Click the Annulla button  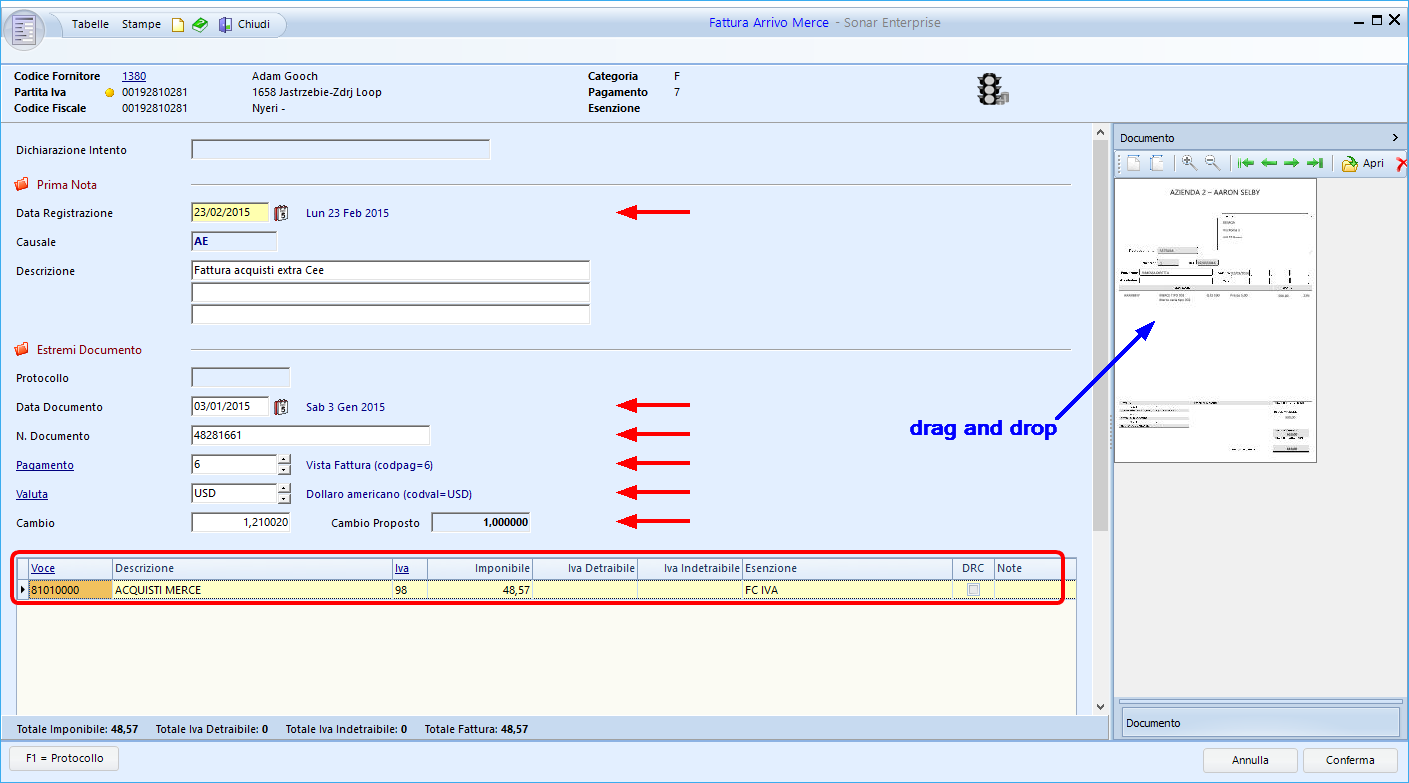click(1250, 760)
